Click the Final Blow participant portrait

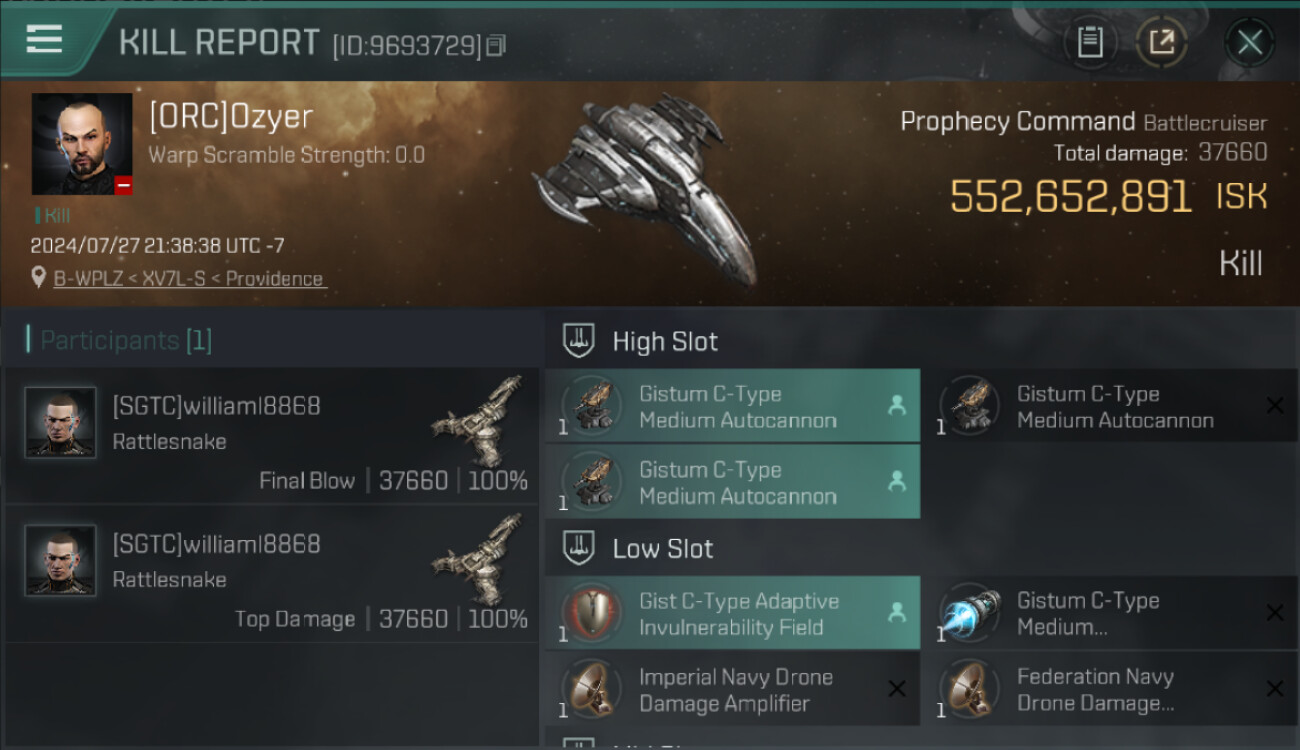pyautogui.click(x=60, y=422)
